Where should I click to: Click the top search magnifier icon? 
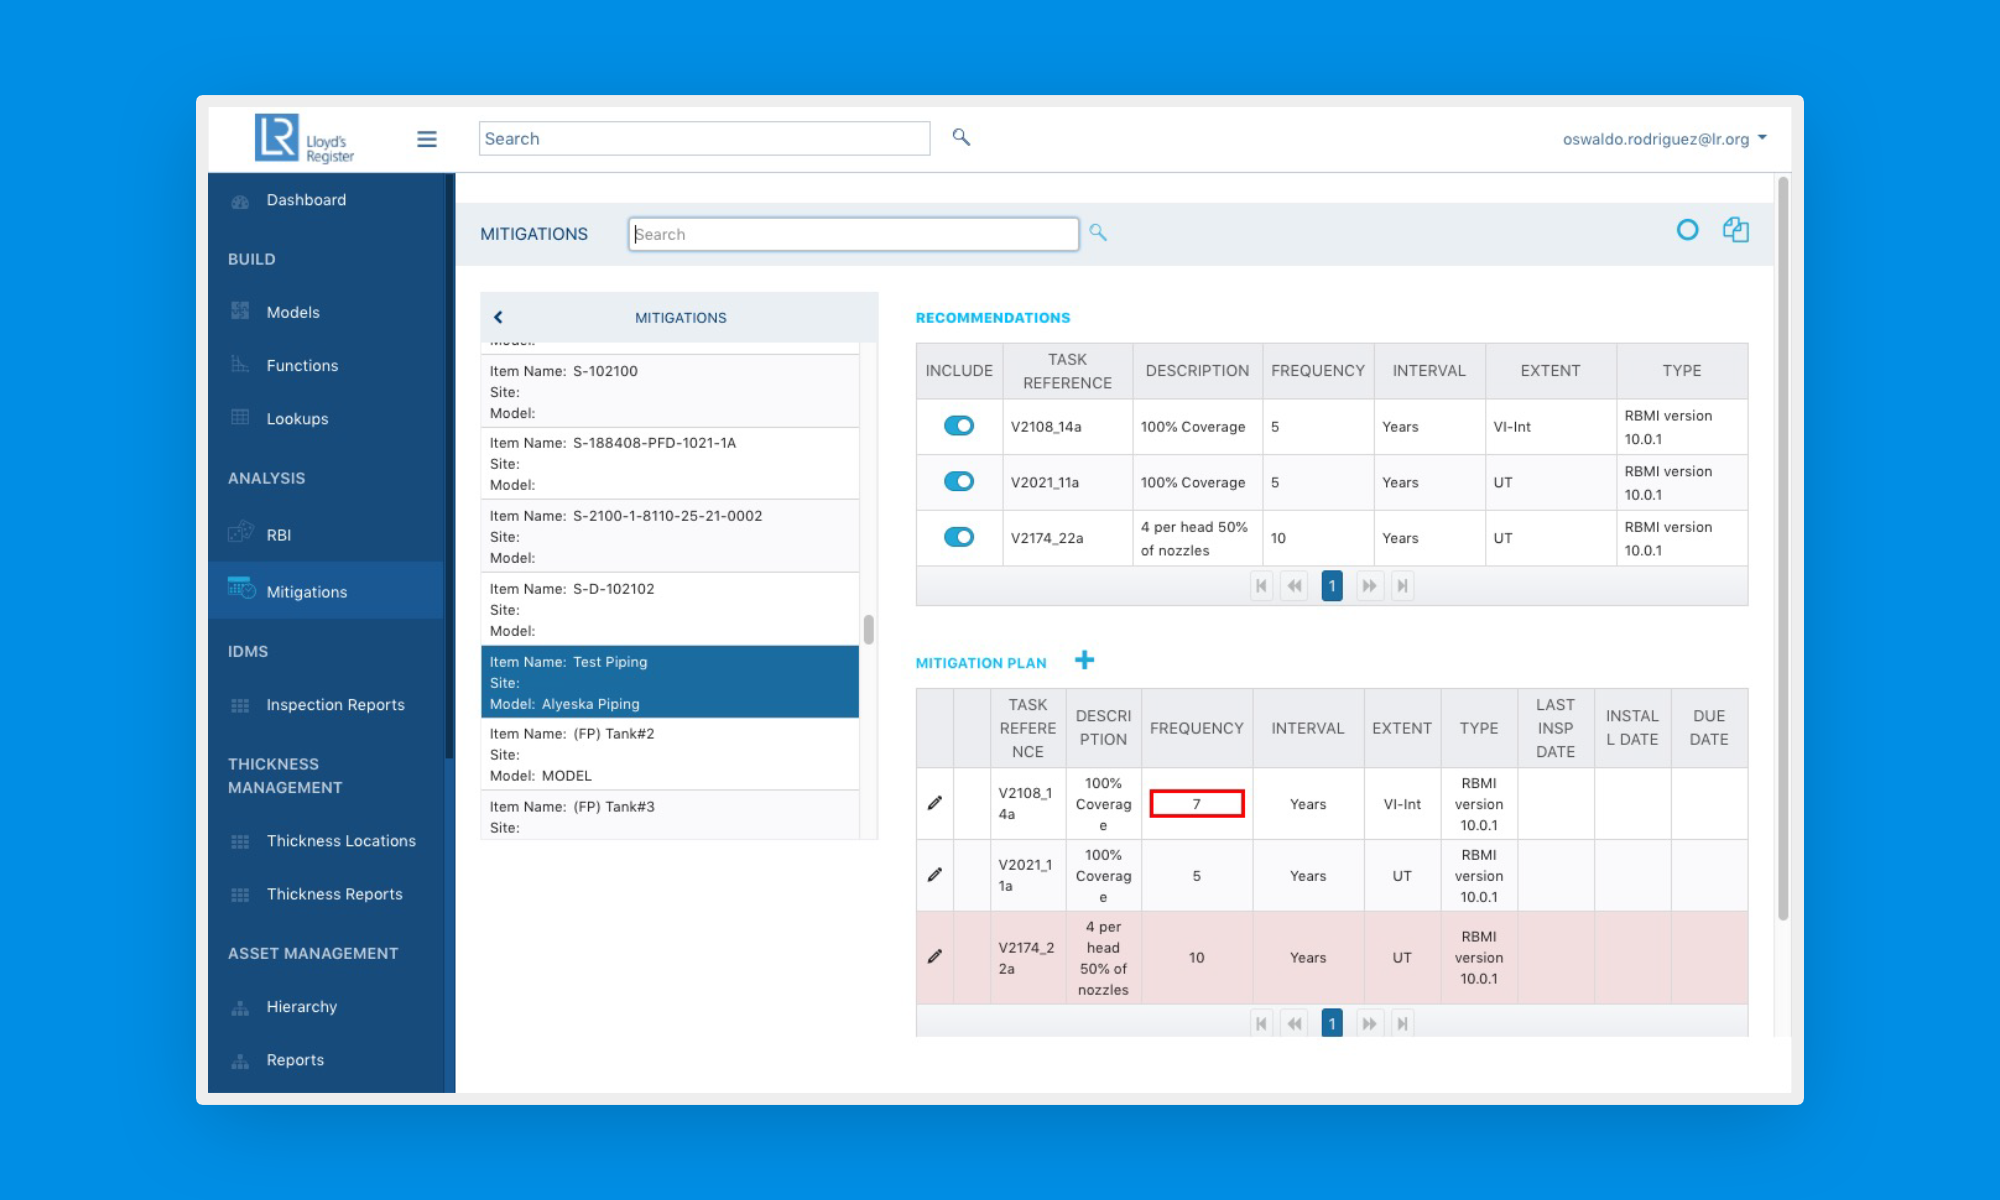pyautogui.click(x=961, y=137)
